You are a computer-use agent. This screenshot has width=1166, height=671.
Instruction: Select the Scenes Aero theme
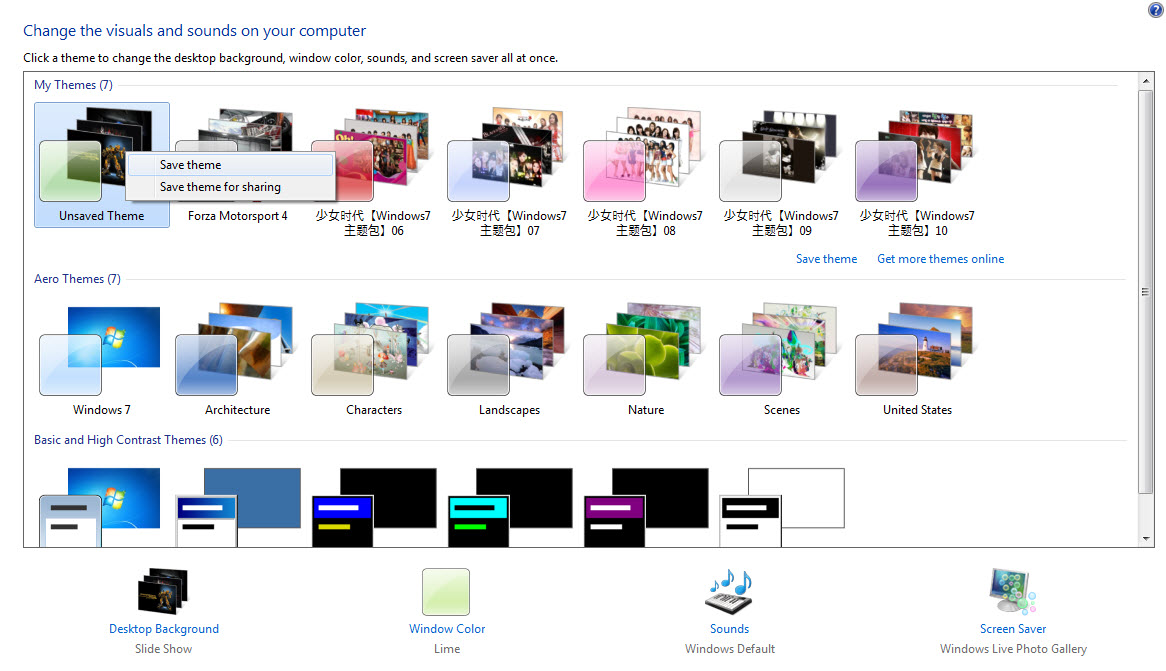click(x=782, y=361)
